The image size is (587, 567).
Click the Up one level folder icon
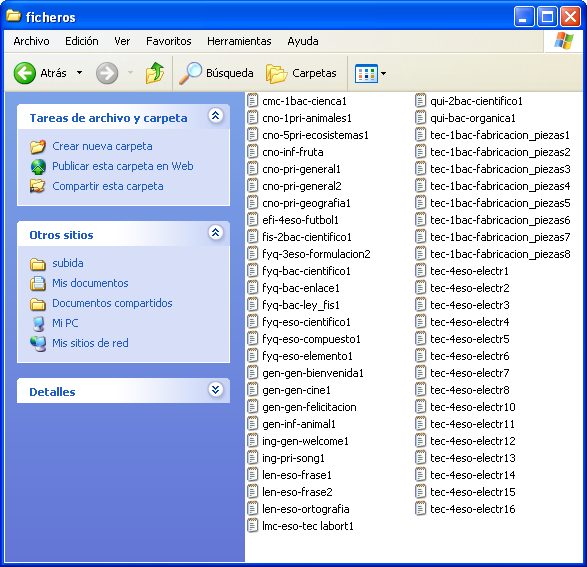[x=155, y=73]
